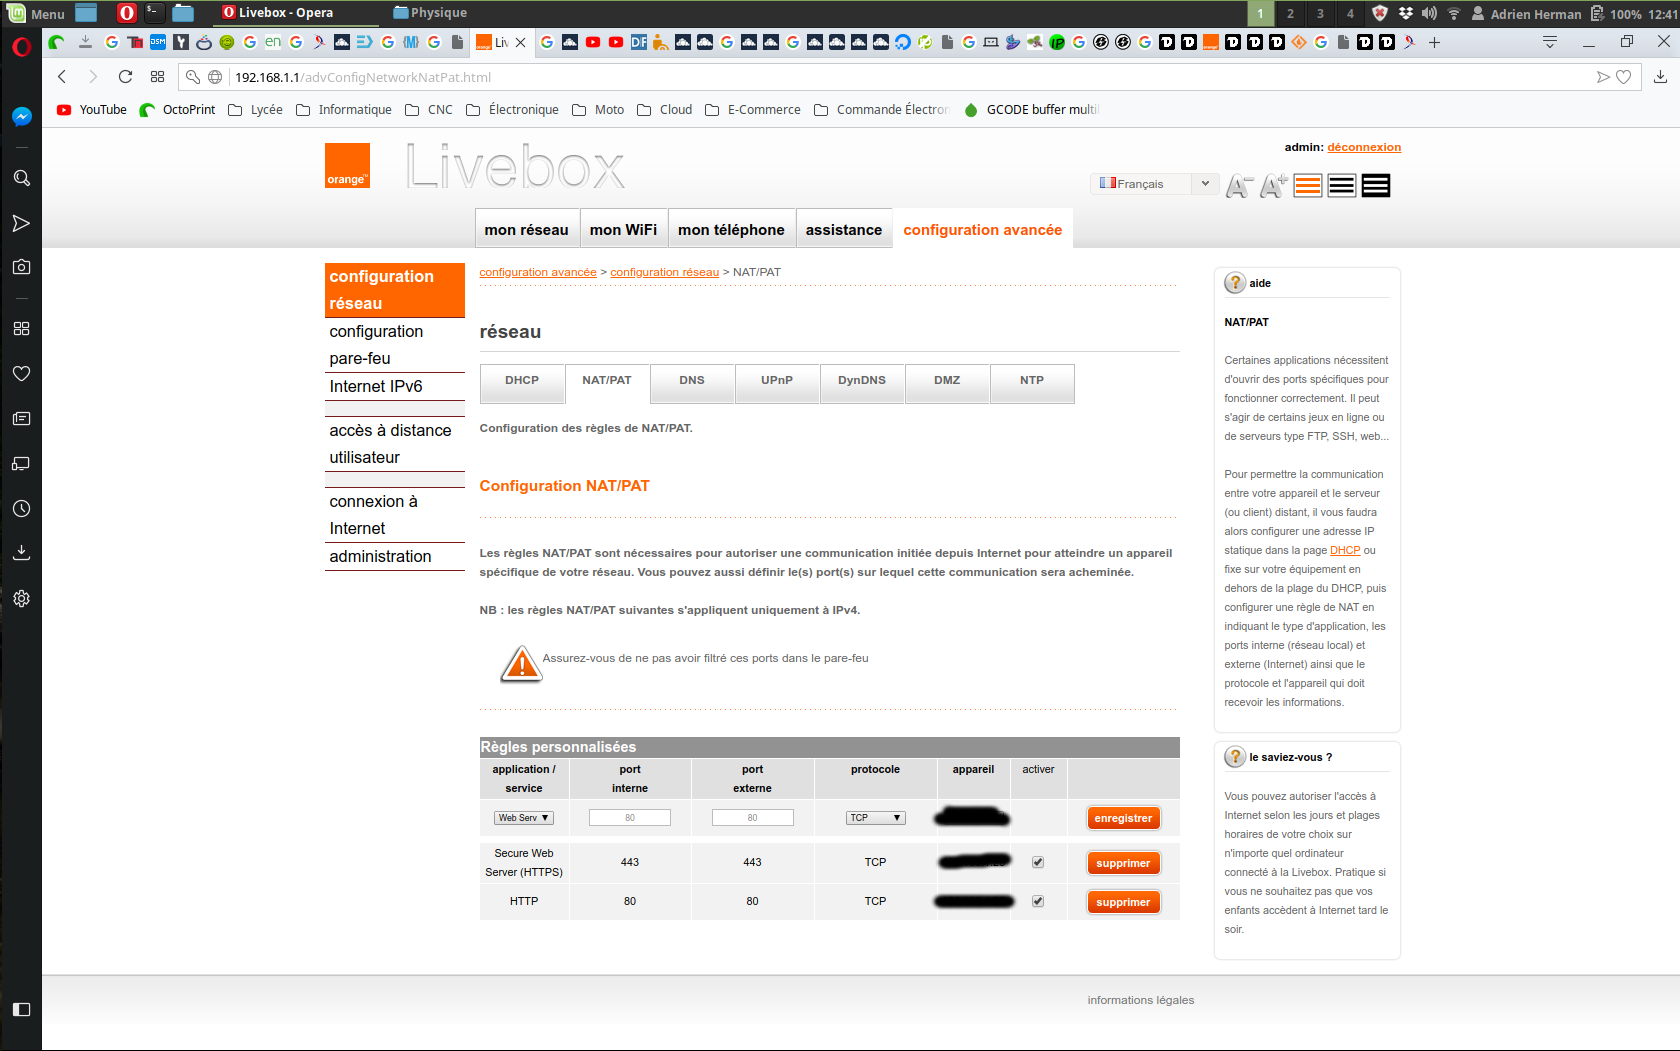This screenshot has height=1051, width=1680.
Task: Send page to My Flow from address bar
Action: tap(1603, 77)
